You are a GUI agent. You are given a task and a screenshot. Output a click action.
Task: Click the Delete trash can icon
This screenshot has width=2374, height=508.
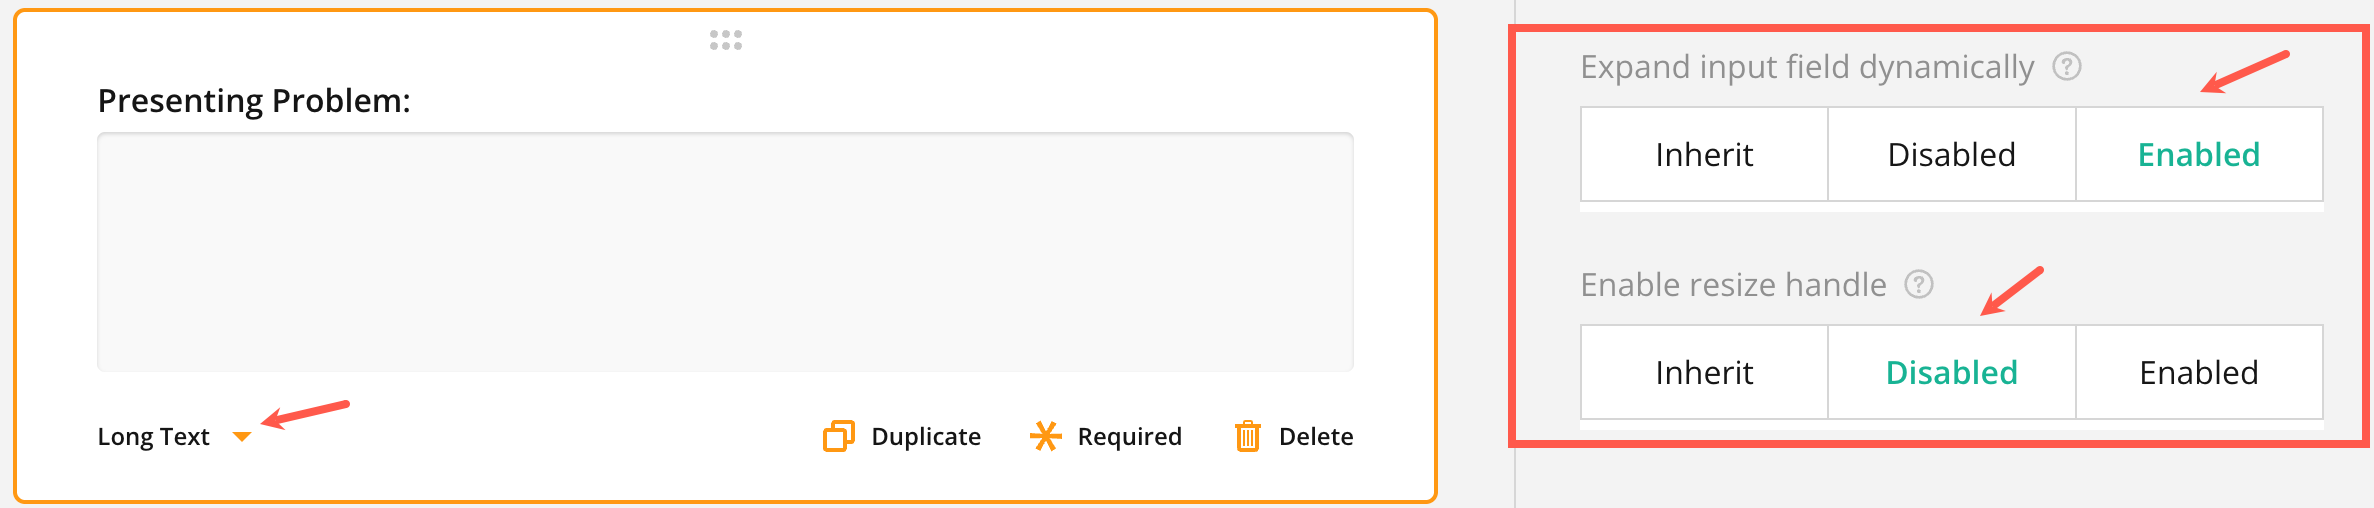coord(1247,436)
